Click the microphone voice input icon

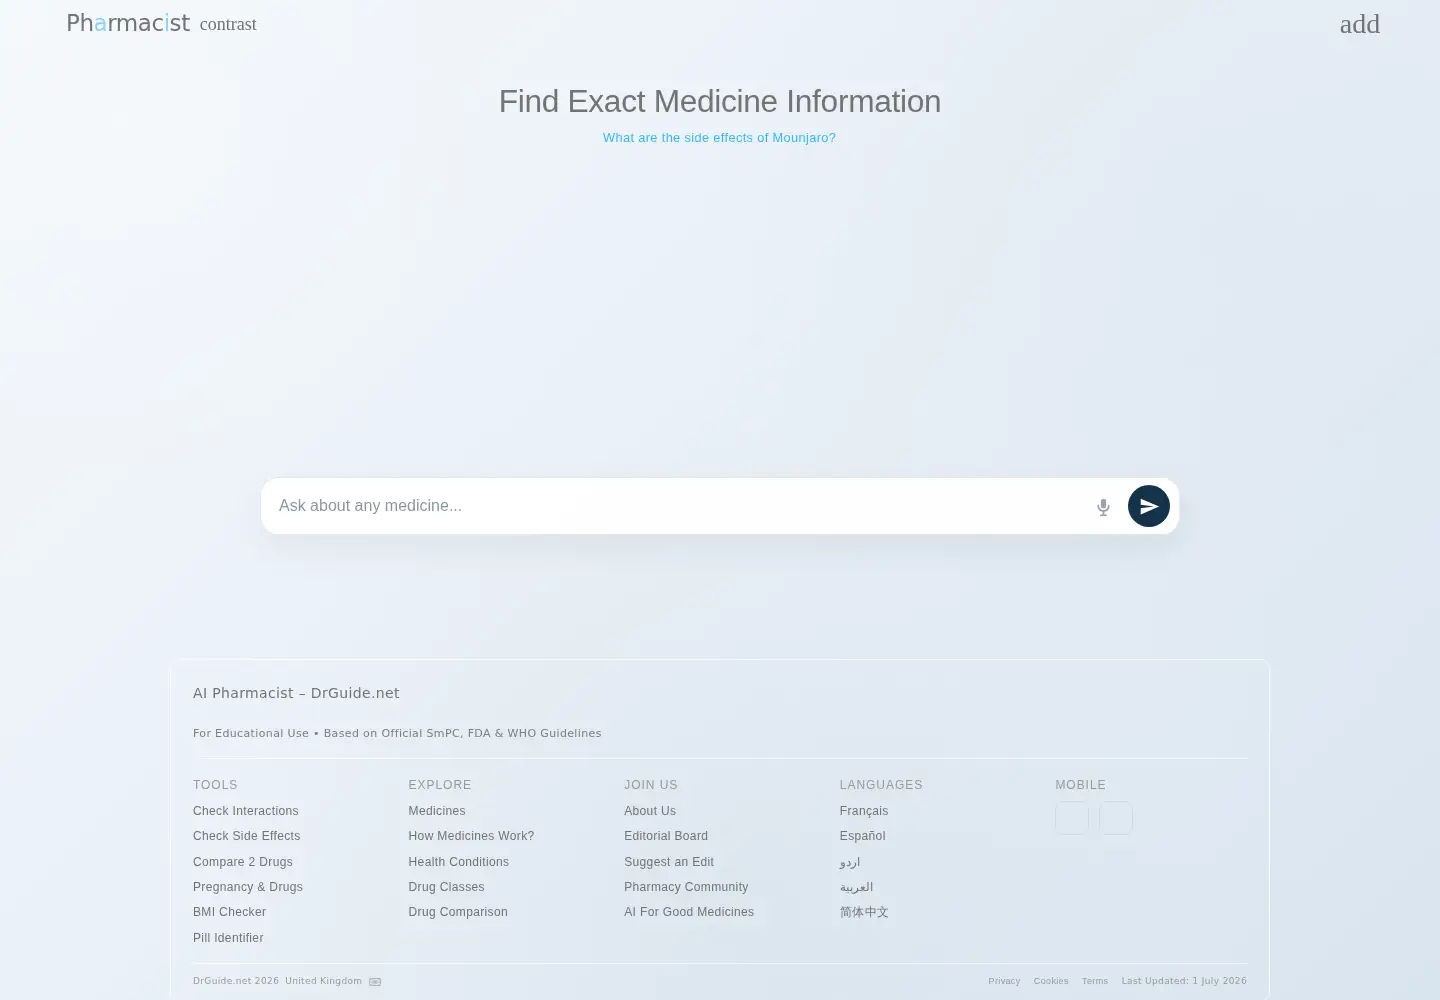(1103, 507)
